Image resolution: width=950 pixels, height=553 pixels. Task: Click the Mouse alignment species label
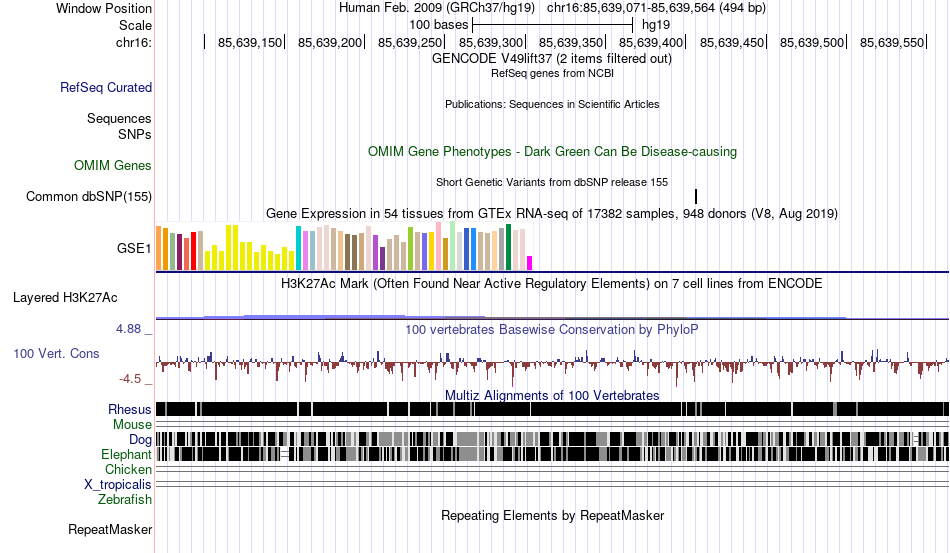click(x=132, y=425)
